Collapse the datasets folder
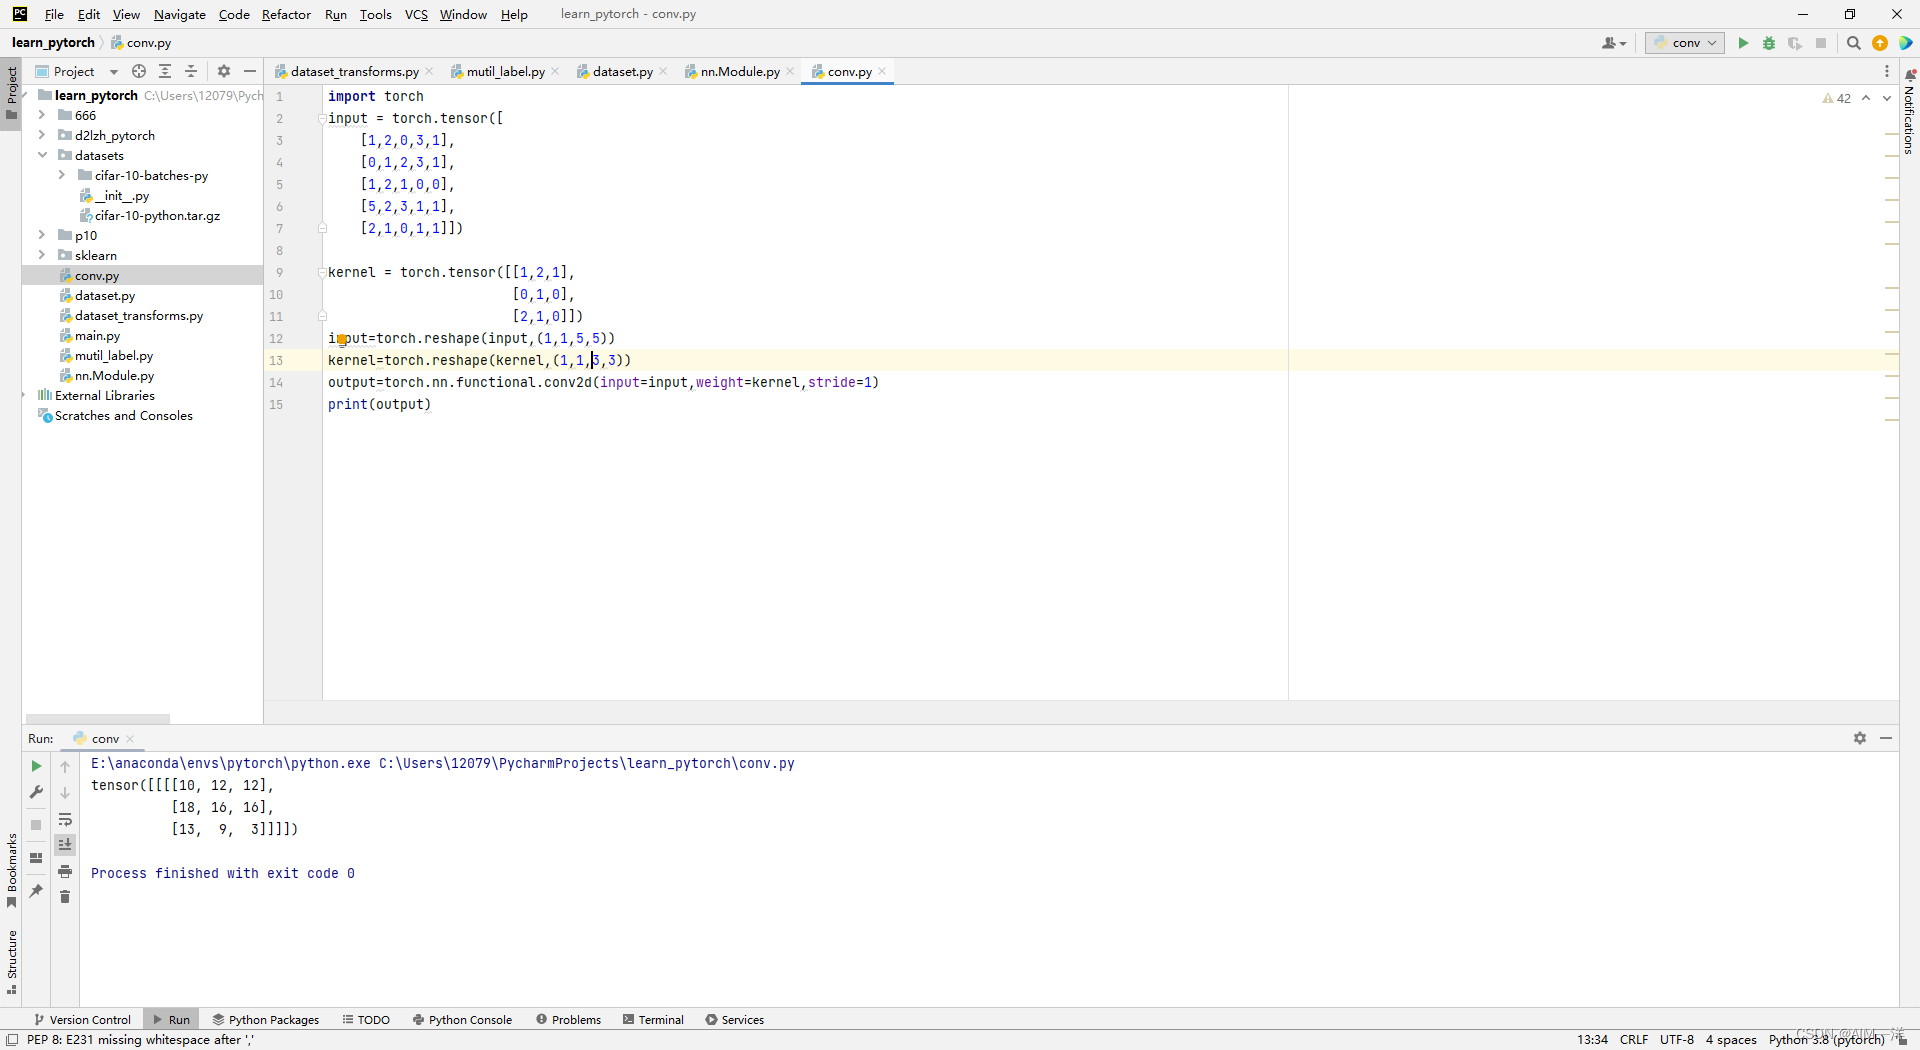The image size is (1920, 1050). coord(42,155)
